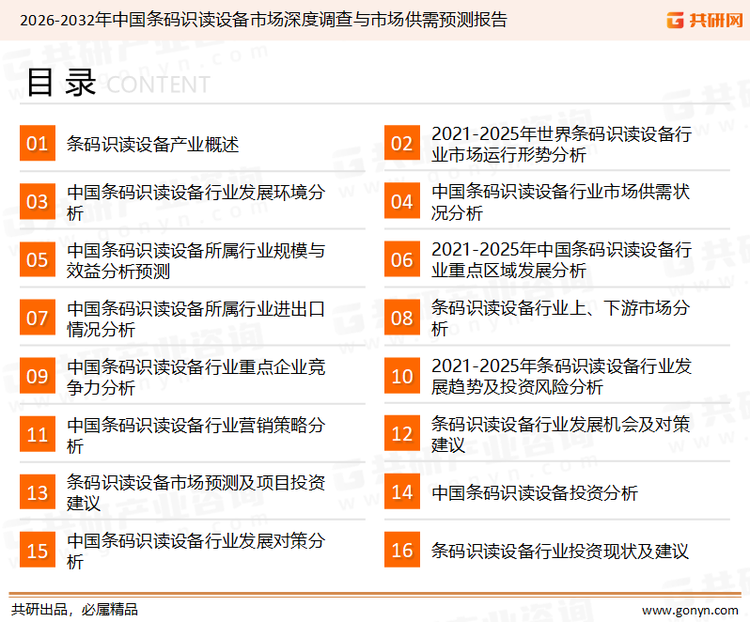Click the orange 15 number box
Viewport: 750px width, 622px height.
pos(37,550)
